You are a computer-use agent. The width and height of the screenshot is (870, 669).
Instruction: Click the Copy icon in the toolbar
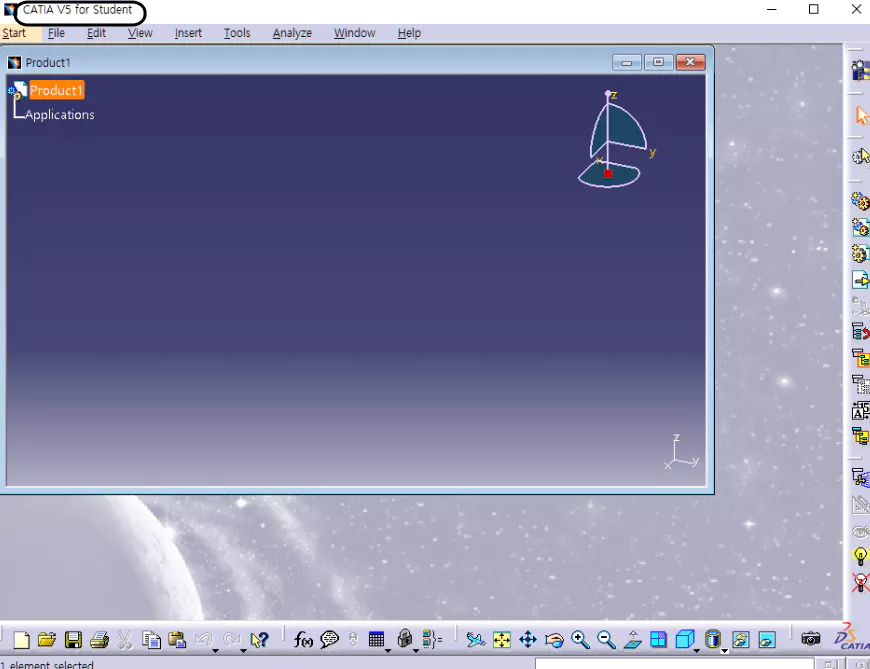point(151,640)
